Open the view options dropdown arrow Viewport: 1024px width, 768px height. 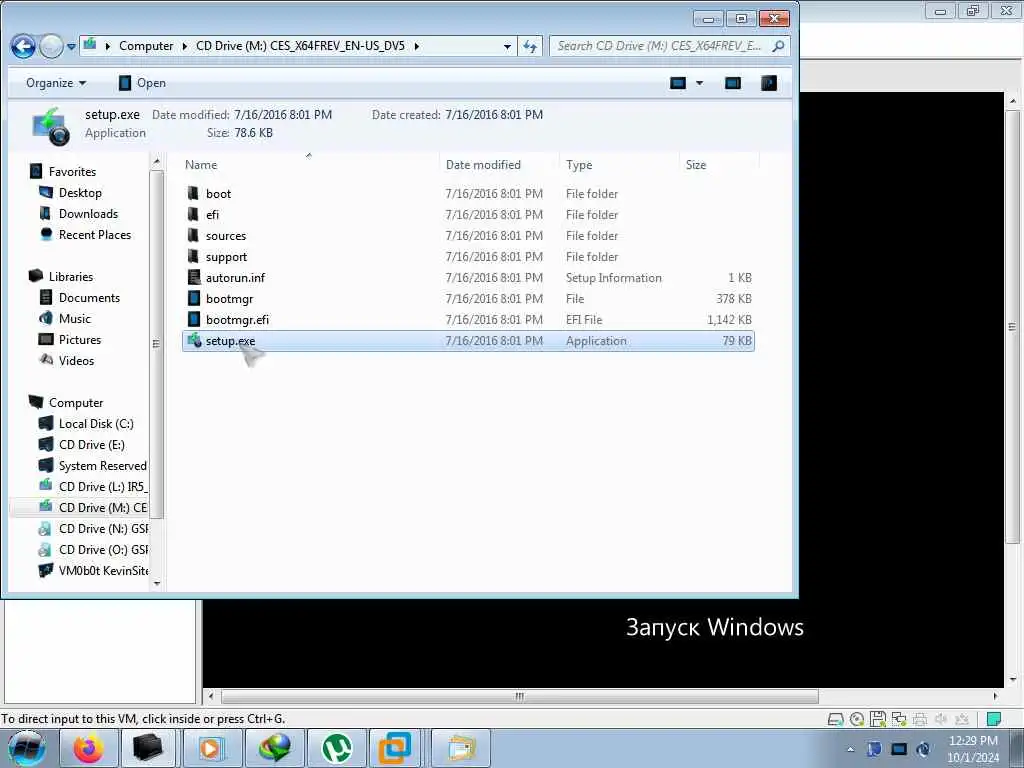click(x=699, y=83)
